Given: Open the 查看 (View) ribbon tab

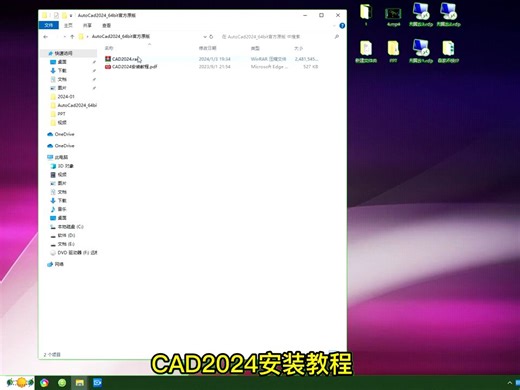Looking at the screenshot, I should [x=106, y=25].
